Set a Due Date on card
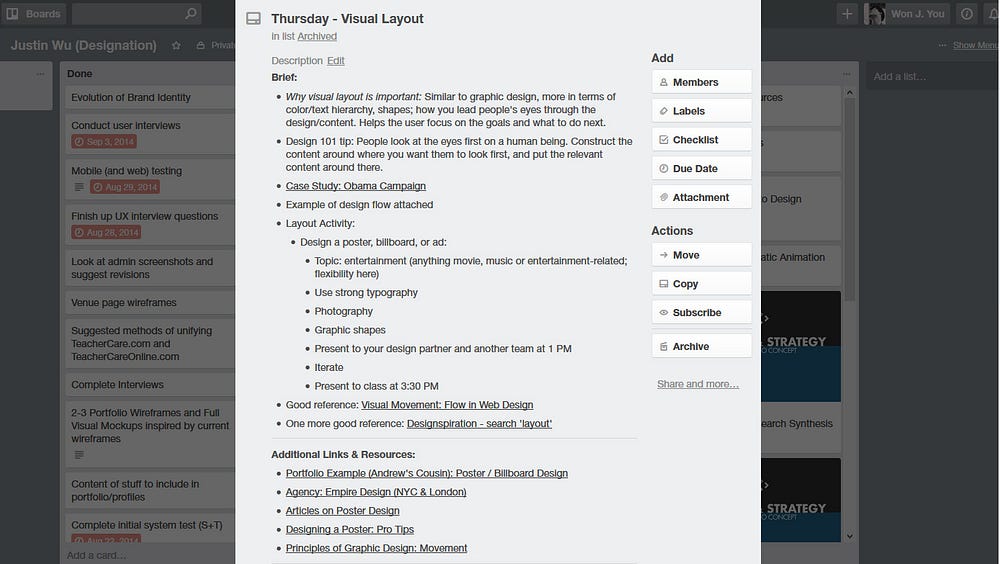Image resolution: width=1000 pixels, height=564 pixels. [x=702, y=168]
